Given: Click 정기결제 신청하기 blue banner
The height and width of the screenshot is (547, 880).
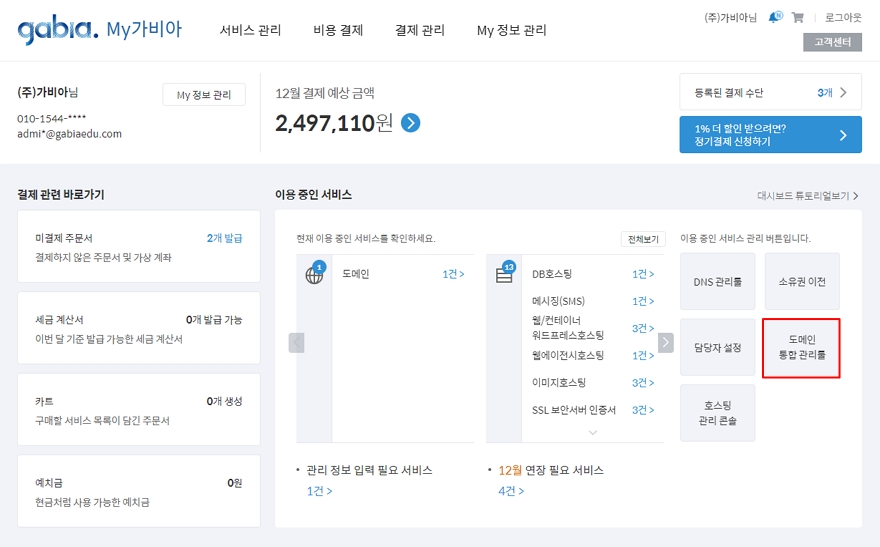Looking at the screenshot, I should pyautogui.click(x=771, y=135).
